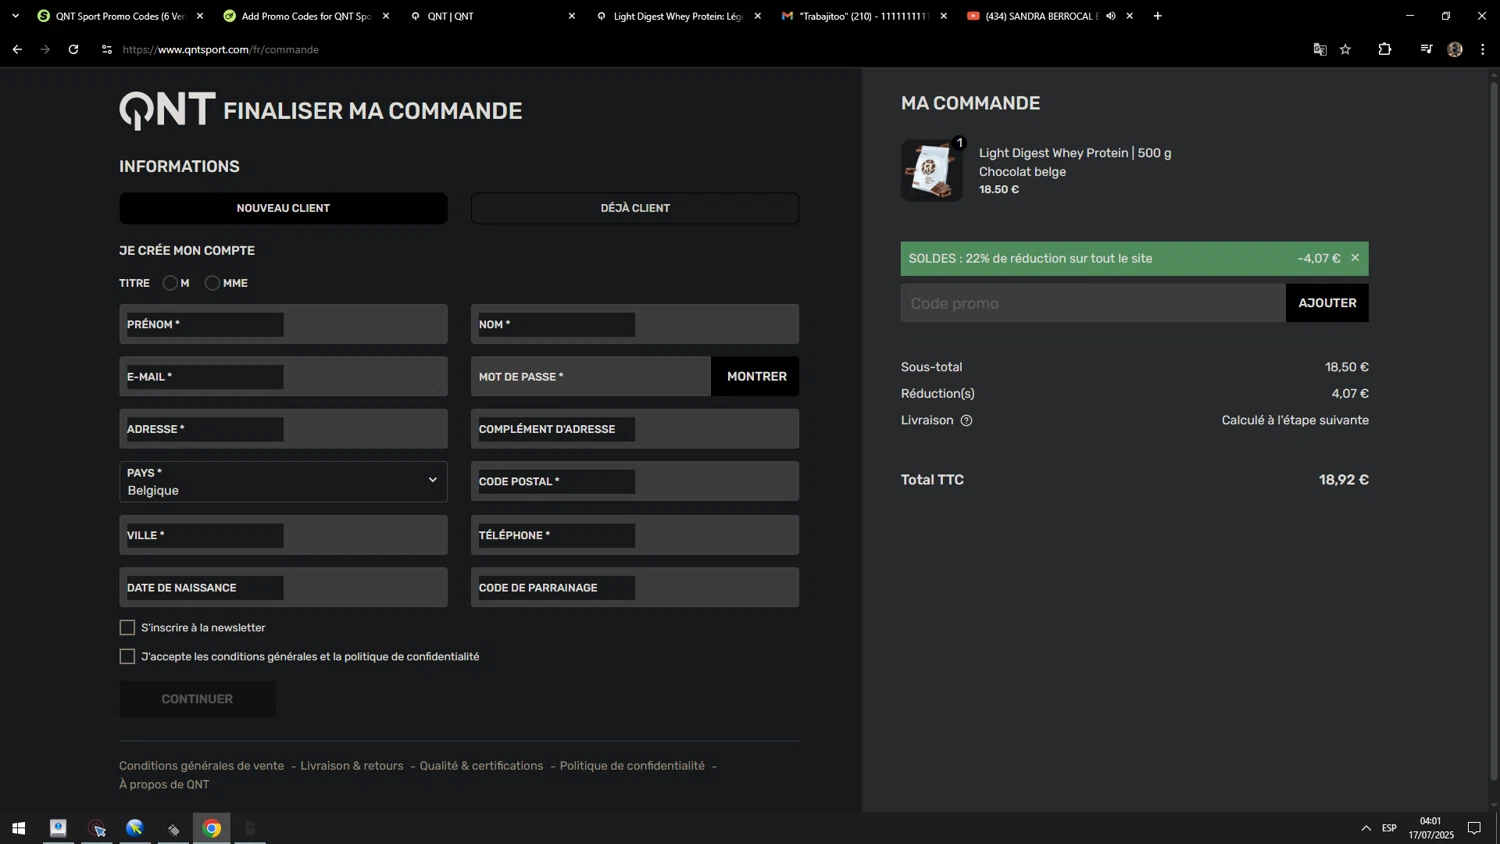The height and width of the screenshot is (844, 1500).
Task: Click the DATE DE NAISSANCE field
Action: 283,588
